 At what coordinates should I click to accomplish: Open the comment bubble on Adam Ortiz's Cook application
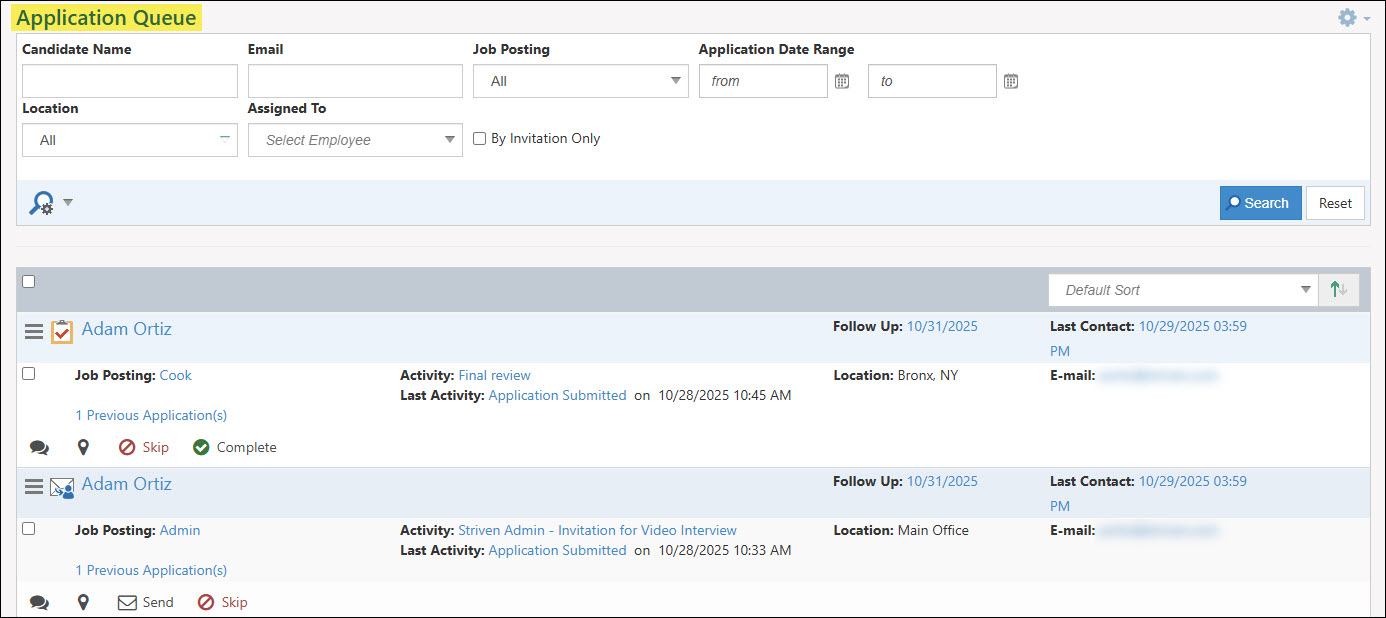click(x=39, y=447)
